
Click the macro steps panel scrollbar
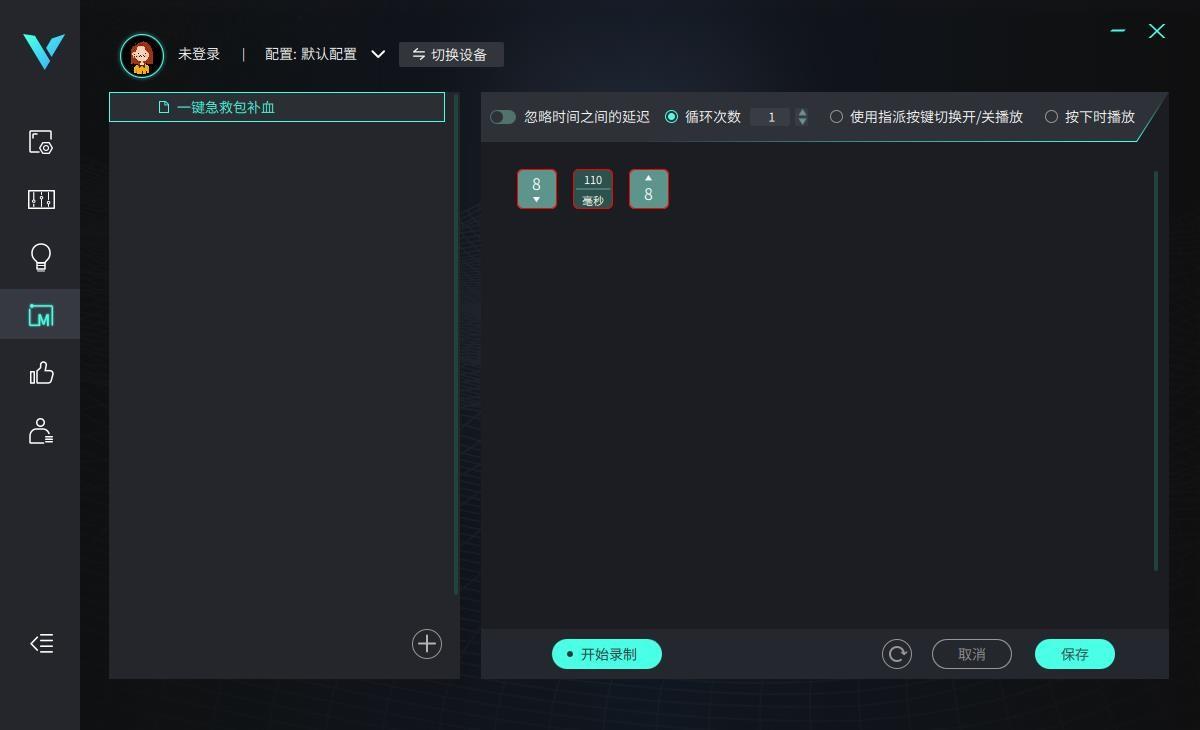1156,371
